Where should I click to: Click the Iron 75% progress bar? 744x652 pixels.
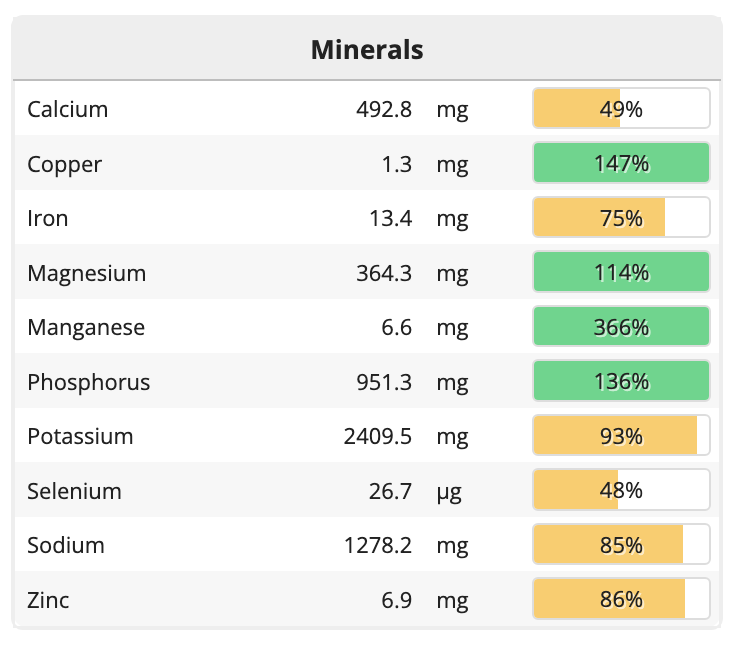(621, 218)
